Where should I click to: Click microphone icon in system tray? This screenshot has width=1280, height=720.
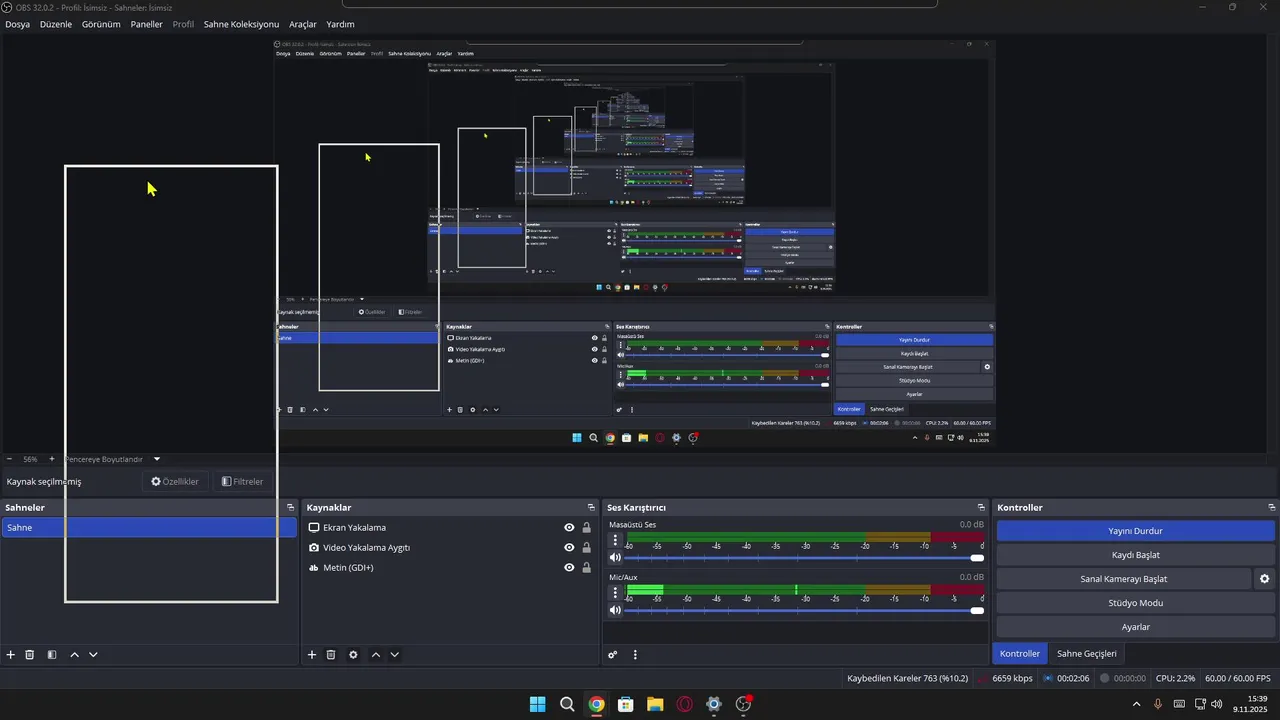pyautogui.click(x=1158, y=704)
